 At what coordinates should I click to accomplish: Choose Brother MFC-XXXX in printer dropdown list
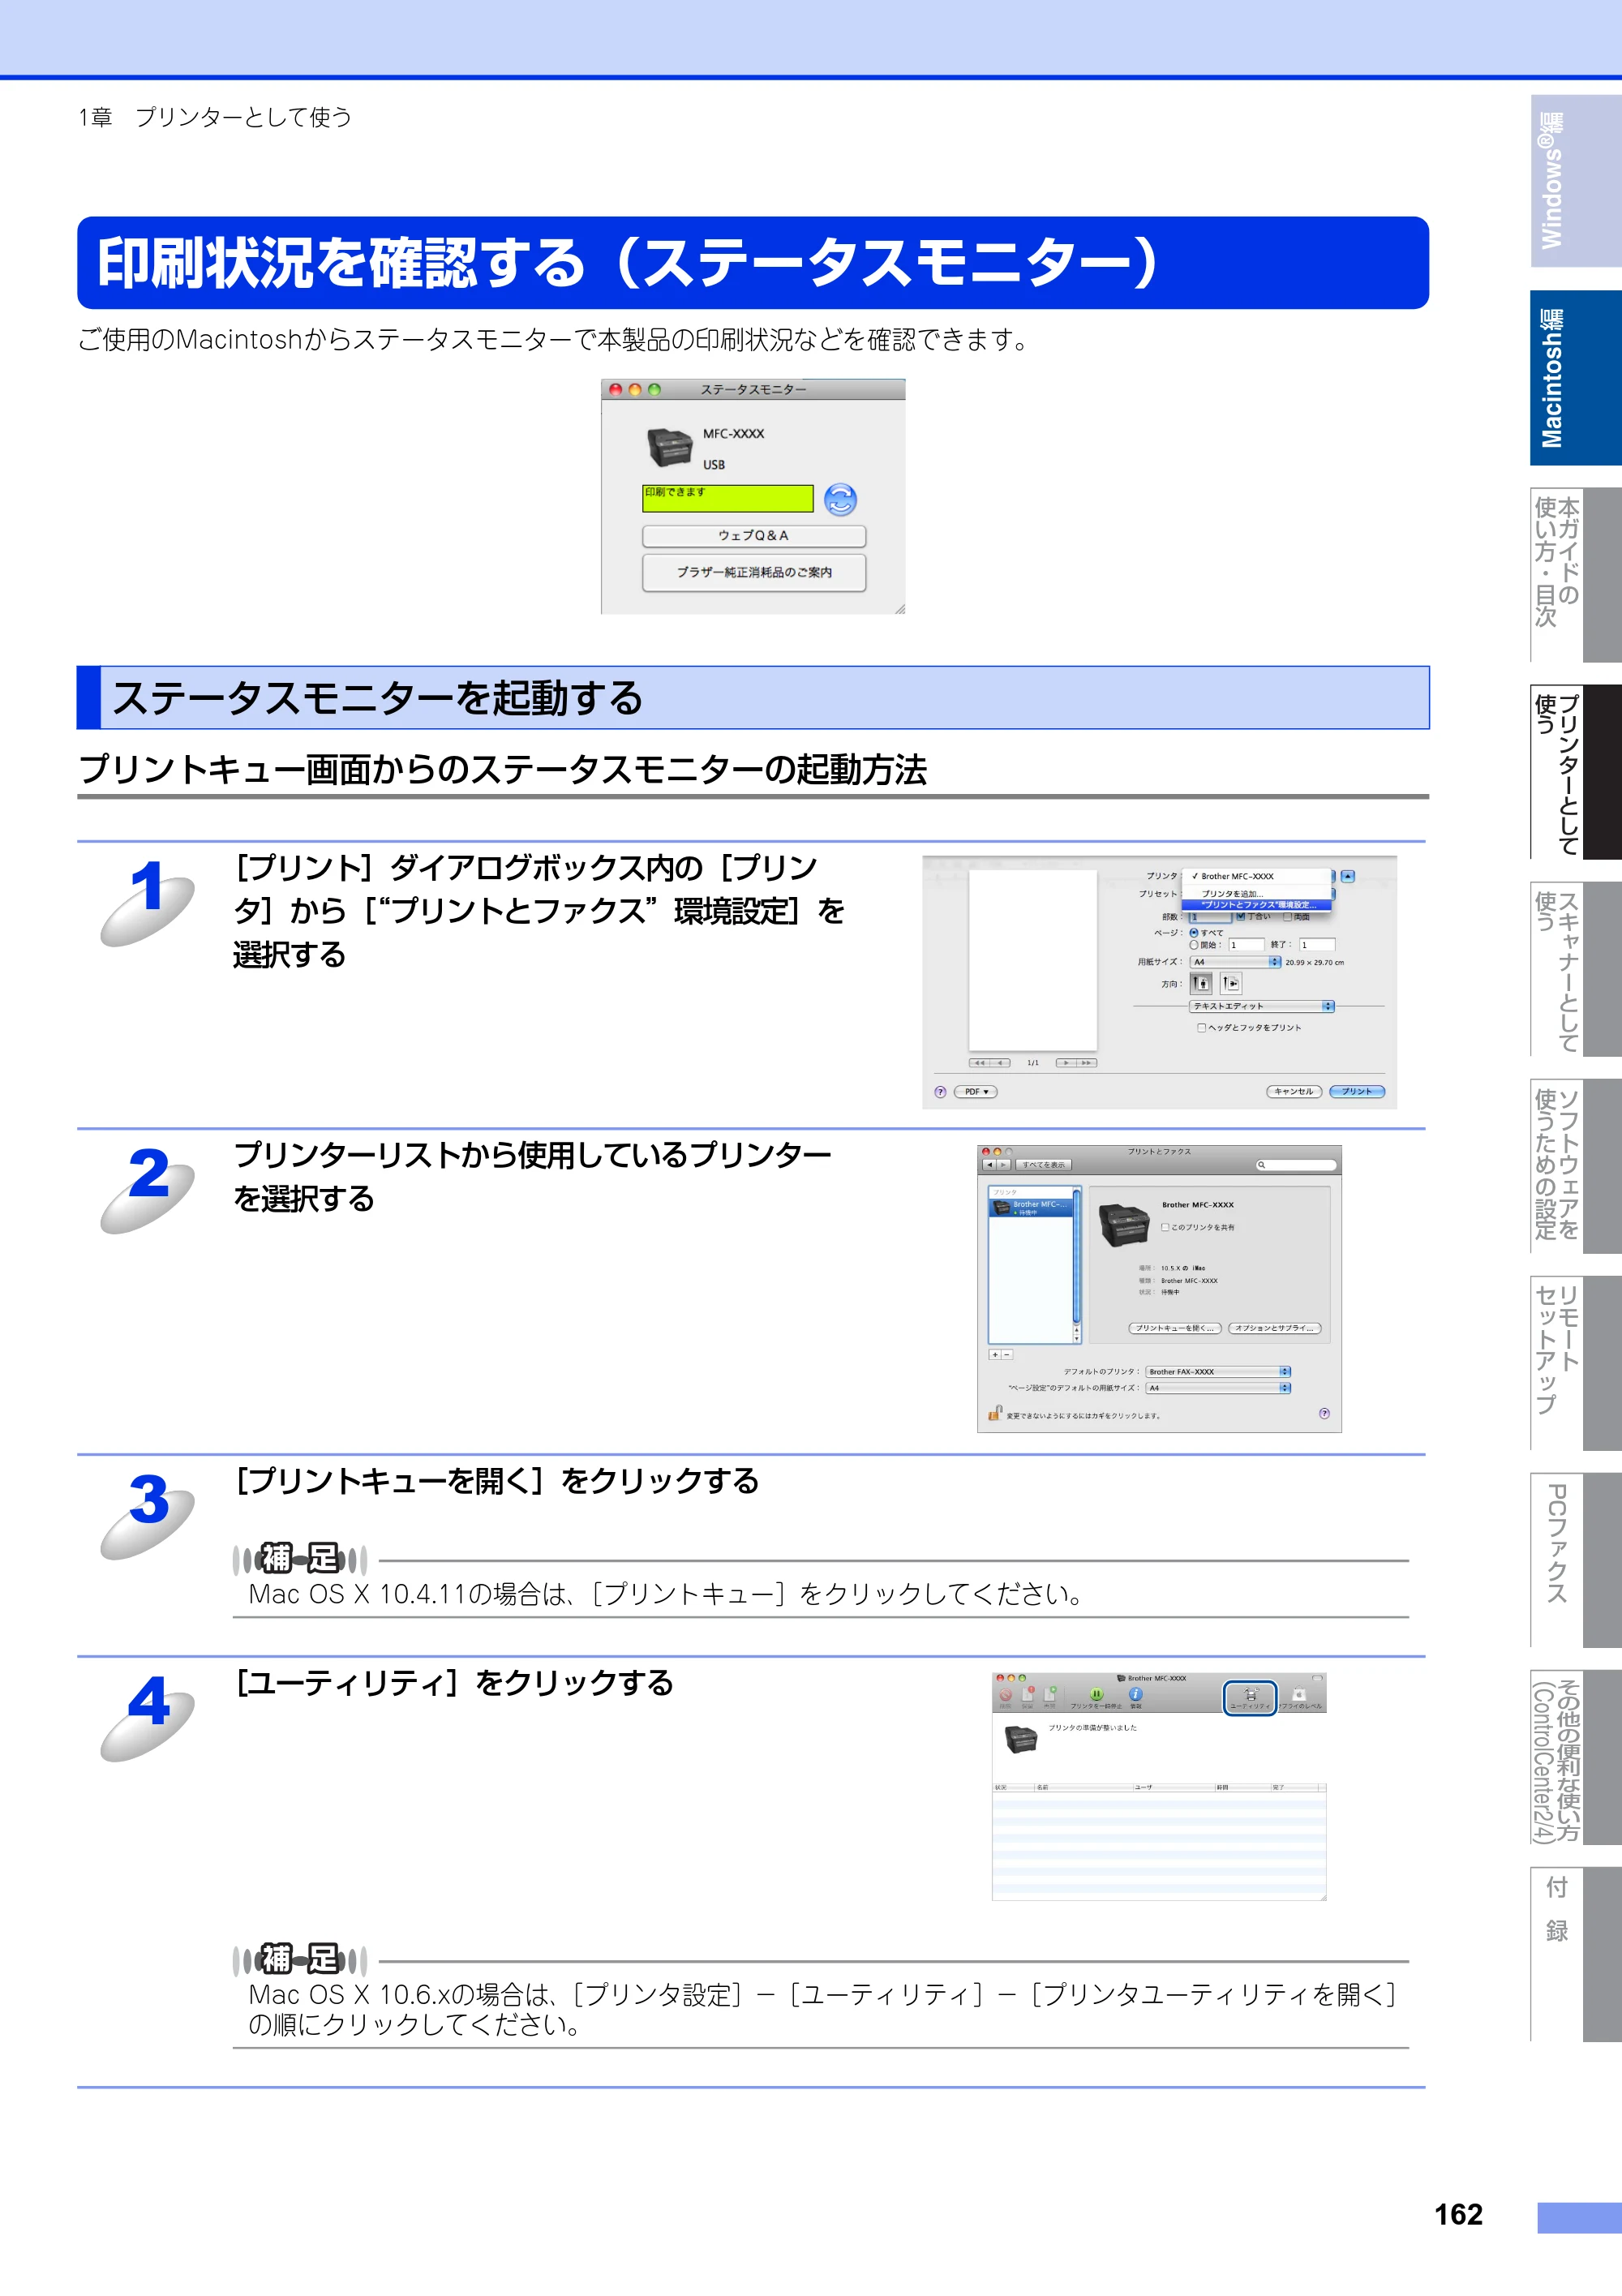point(1256,876)
